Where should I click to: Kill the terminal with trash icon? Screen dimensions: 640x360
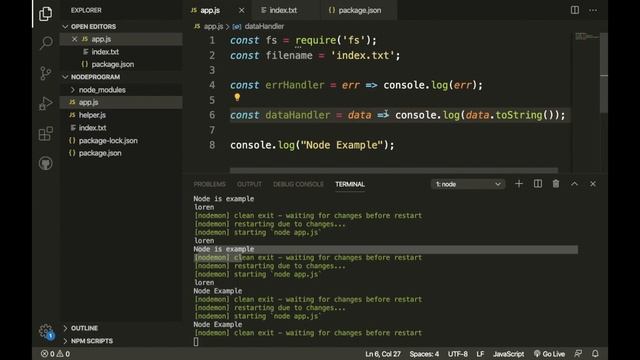point(556,184)
